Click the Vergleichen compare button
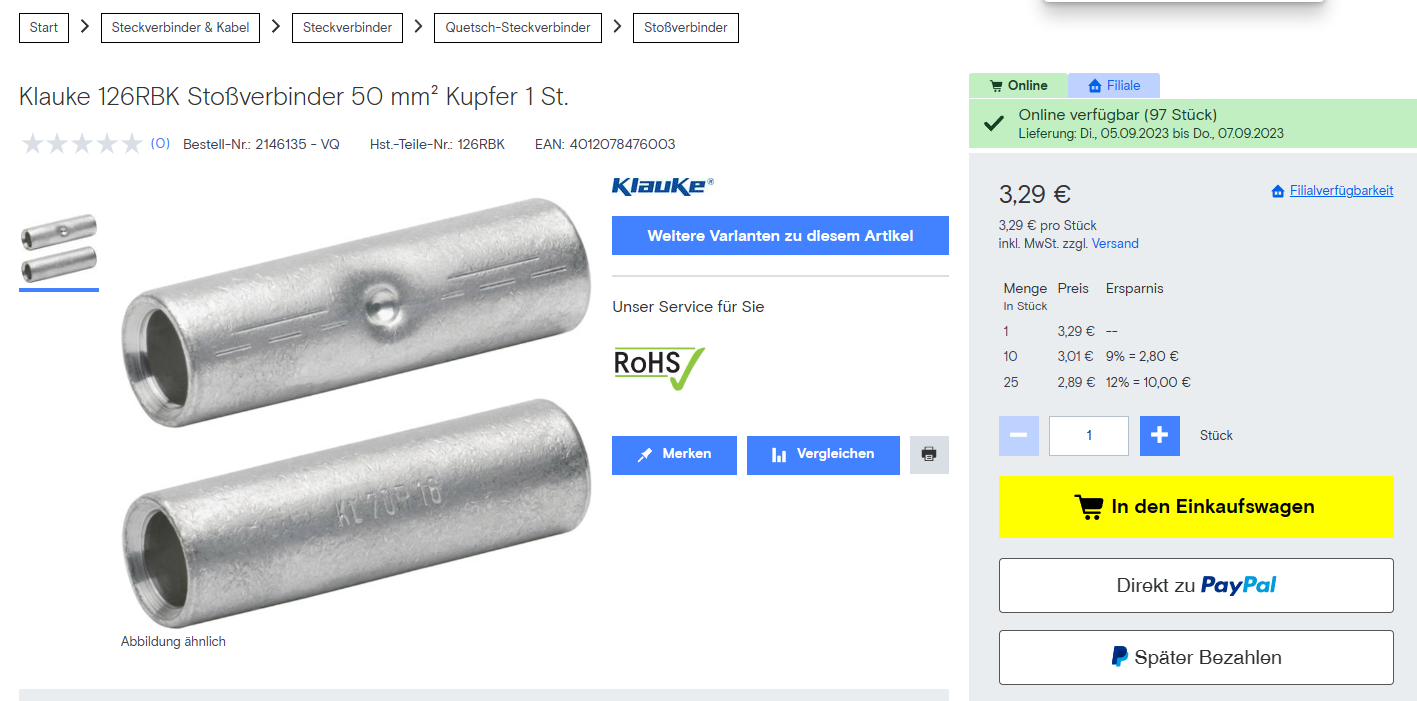The width and height of the screenshot is (1417, 701). pyautogui.click(x=823, y=455)
